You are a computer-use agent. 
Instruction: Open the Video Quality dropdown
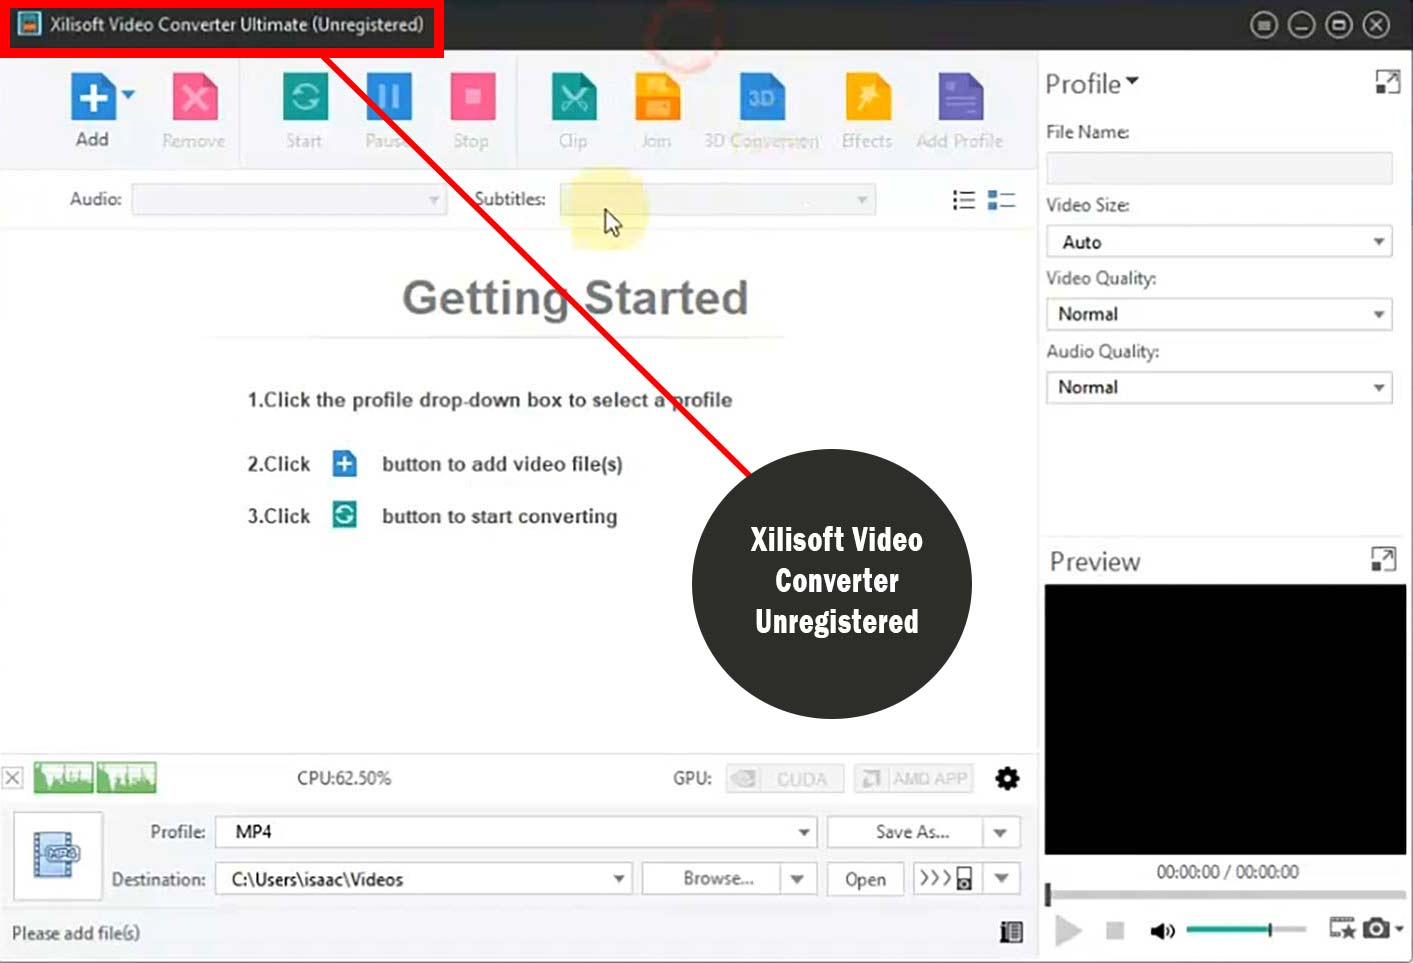(x=1219, y=314)
